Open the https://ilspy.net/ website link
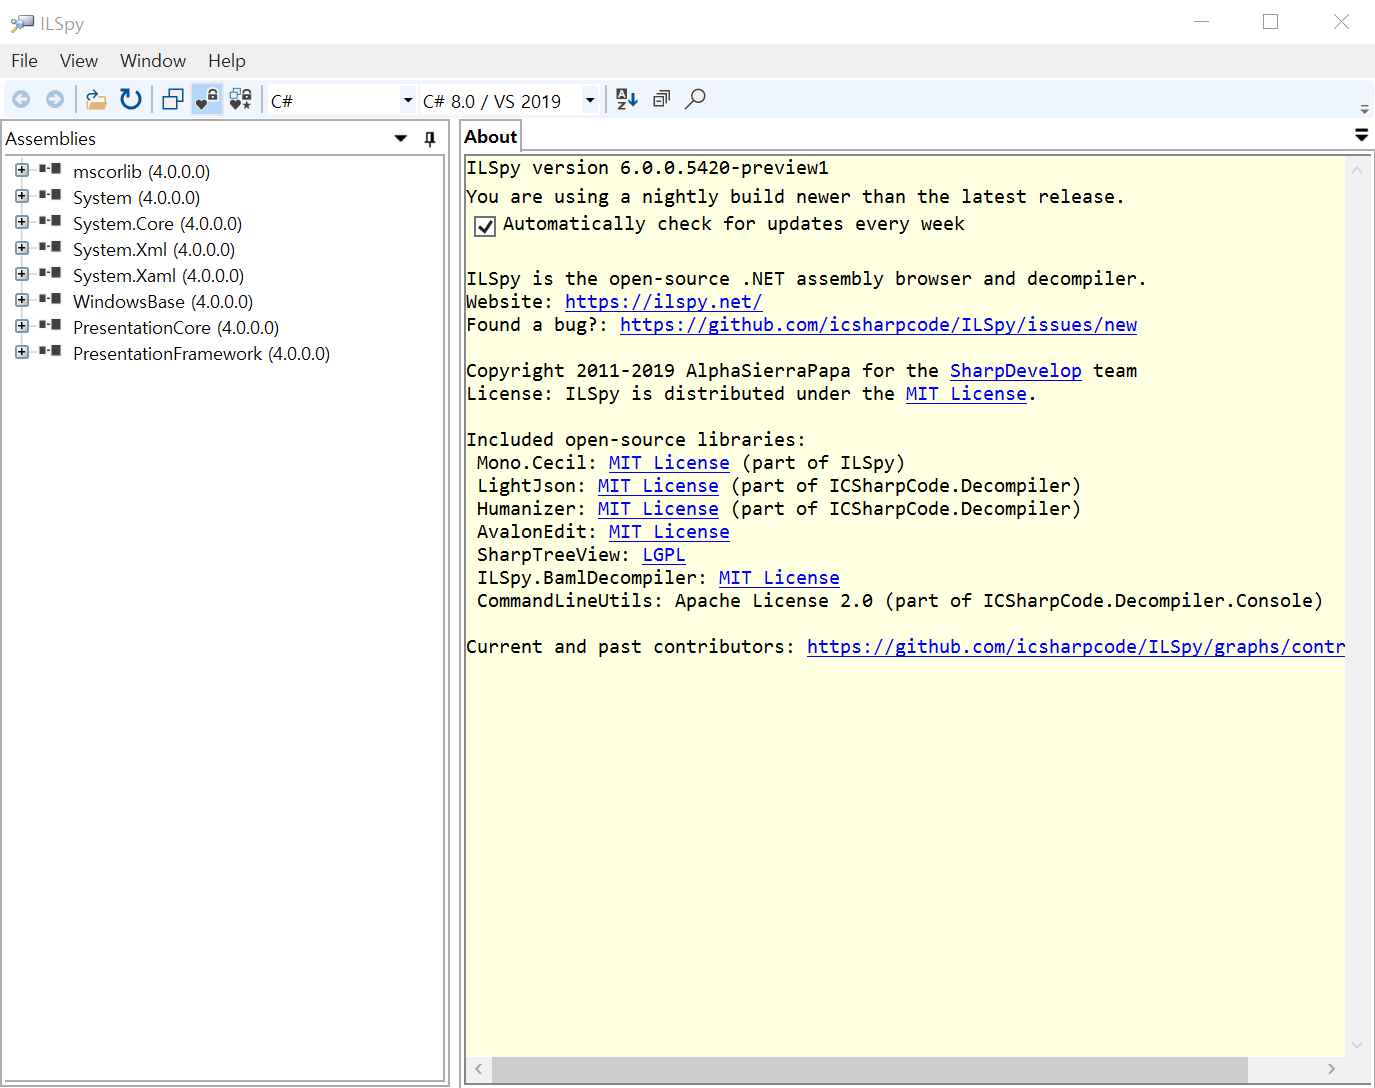1375x1088 pixels. [x=663, y=302]
